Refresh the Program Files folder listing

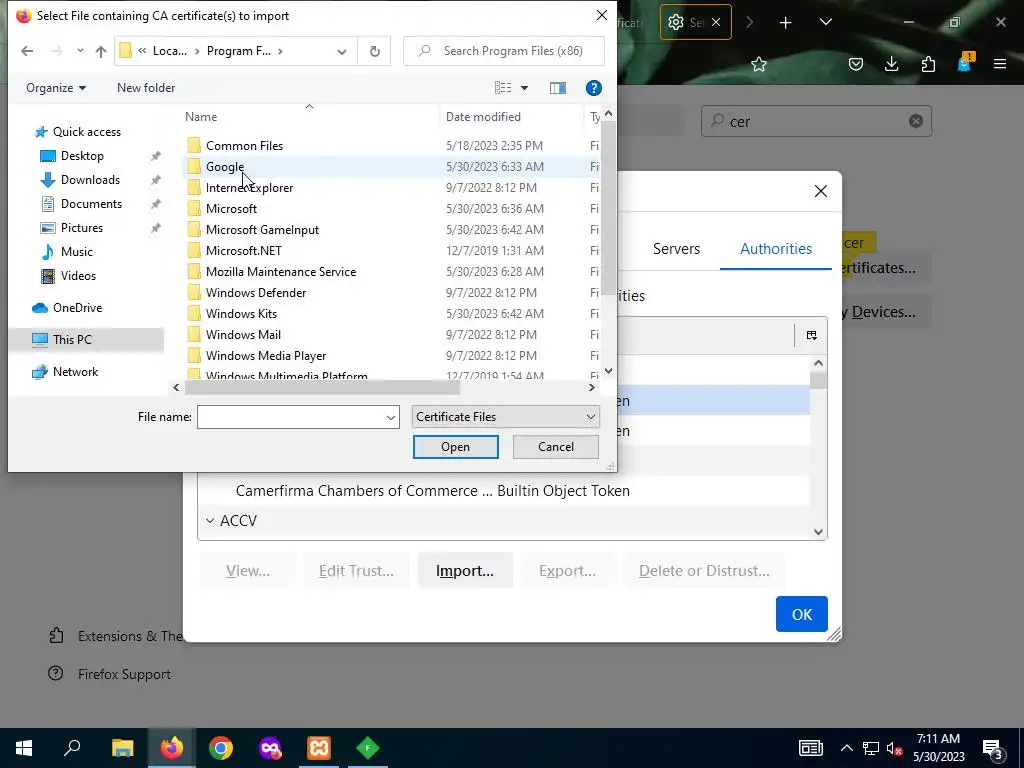pyautogui.click(x=375, y=51)
